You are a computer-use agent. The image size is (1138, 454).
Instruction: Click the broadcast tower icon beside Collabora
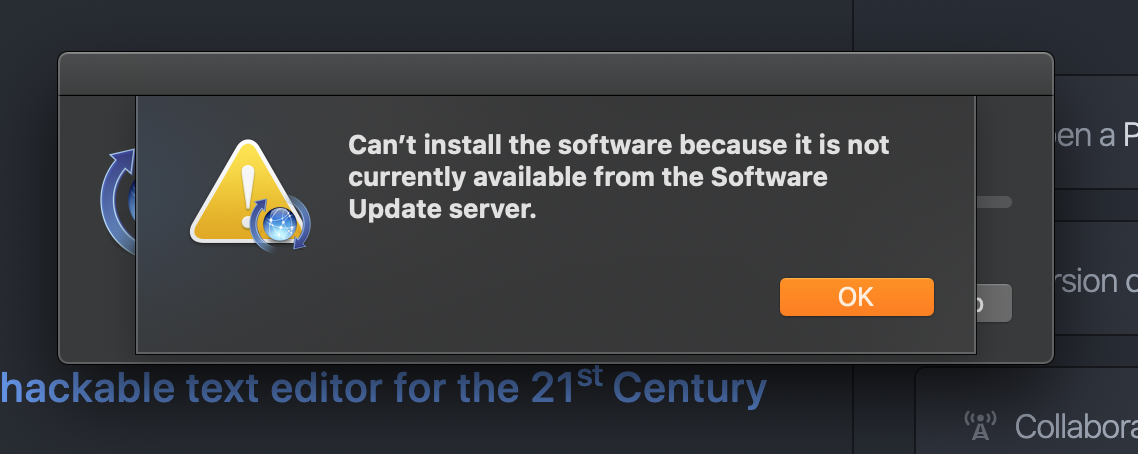pyautogui.click(x=980, y=426)
